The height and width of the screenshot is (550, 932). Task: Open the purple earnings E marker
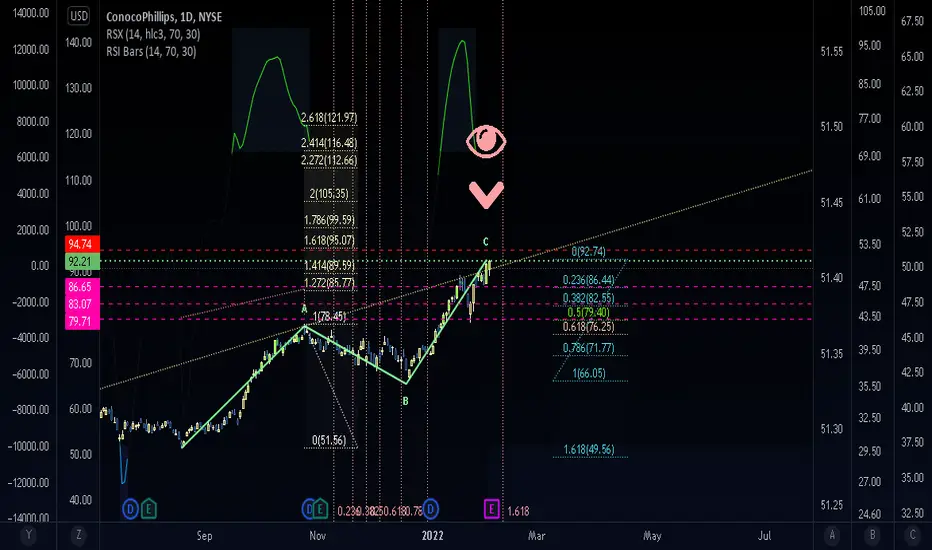pos(492,509)
